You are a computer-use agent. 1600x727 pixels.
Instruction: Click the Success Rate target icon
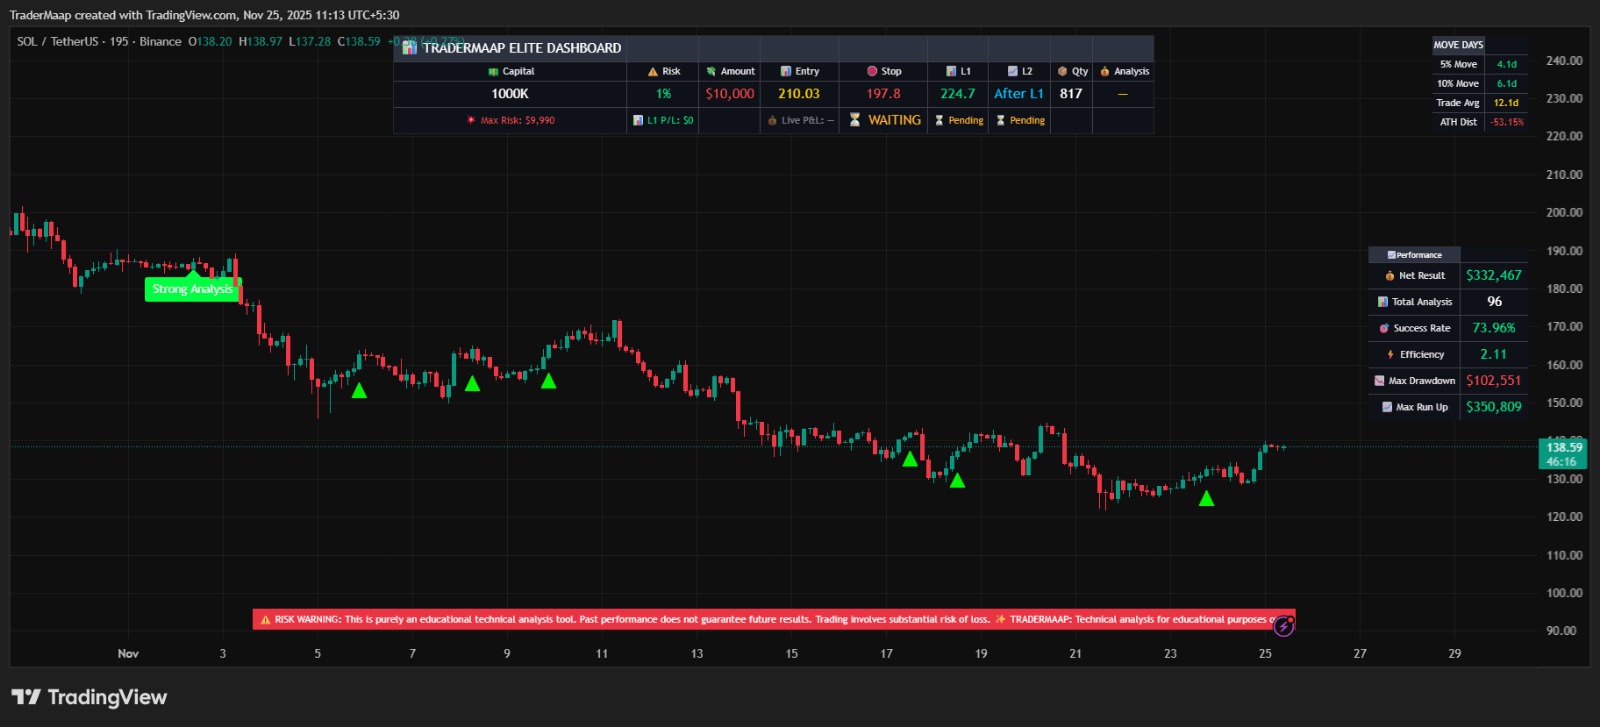1384,328
